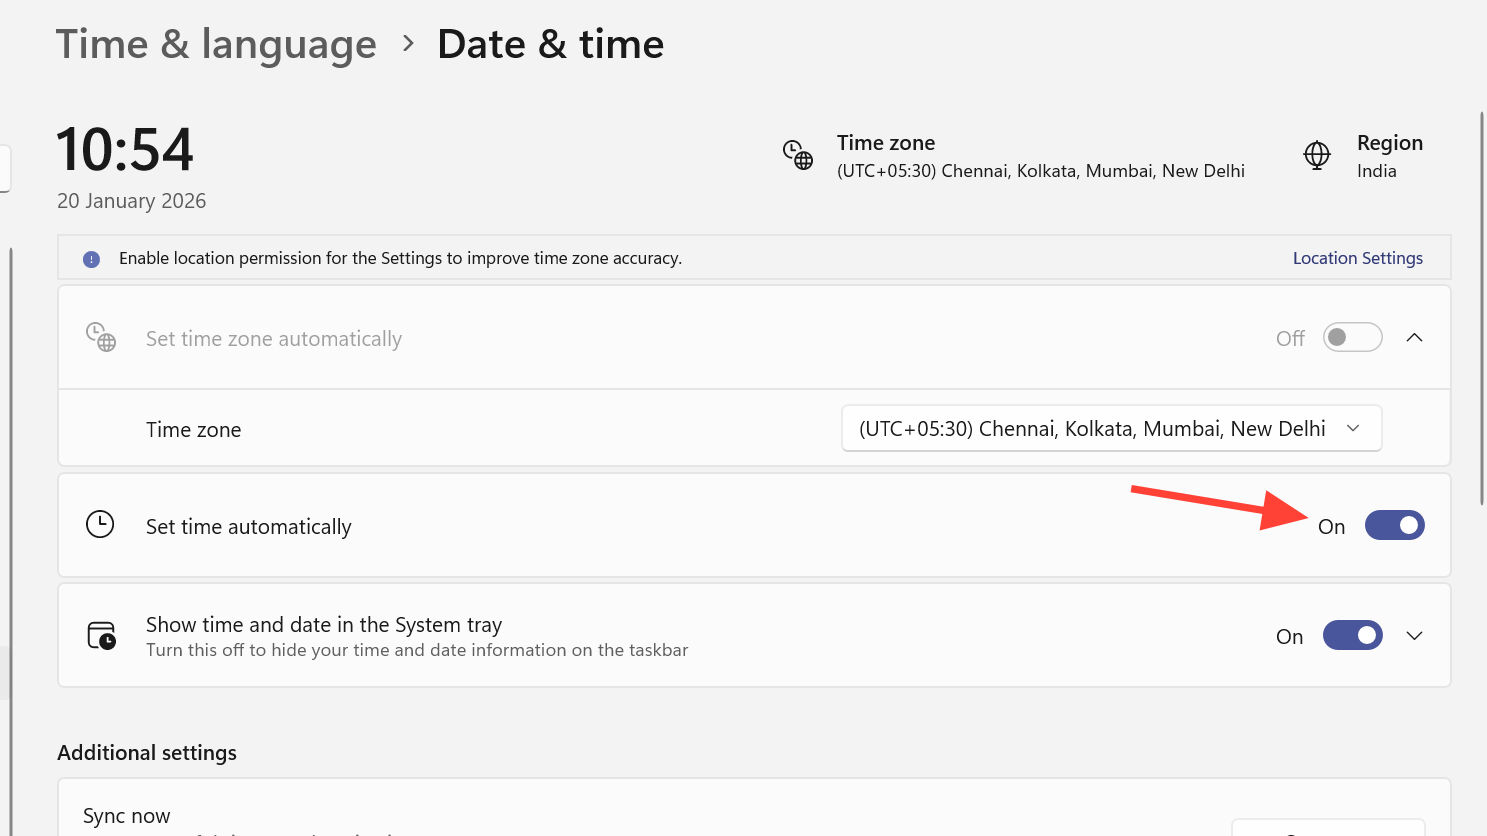Click the Region India label
This screenshot has height=836, width=1487.
tap(1377, 171)
